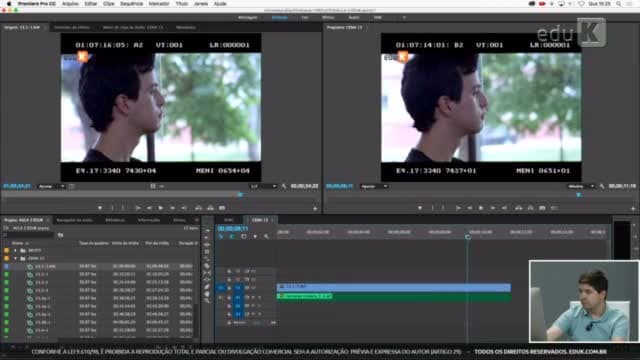
Task: Open the Arquivo menu
Action: pyautogui.click(x=70, y=4)
